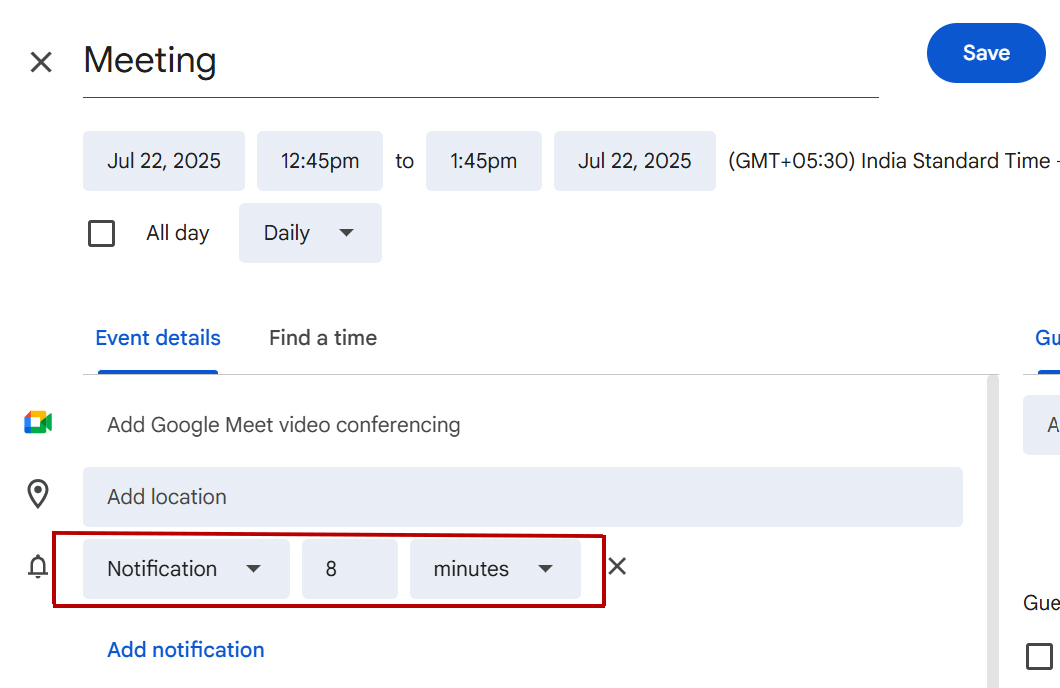This screenshot has width=1060, height=688.
Task: Add Google Meet video conferencing
Action: [284, 425]
